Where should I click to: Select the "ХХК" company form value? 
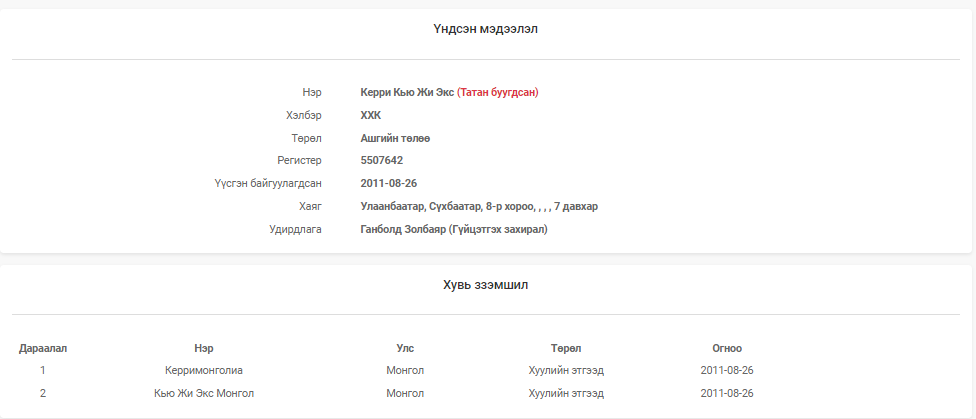click(371, 115)
